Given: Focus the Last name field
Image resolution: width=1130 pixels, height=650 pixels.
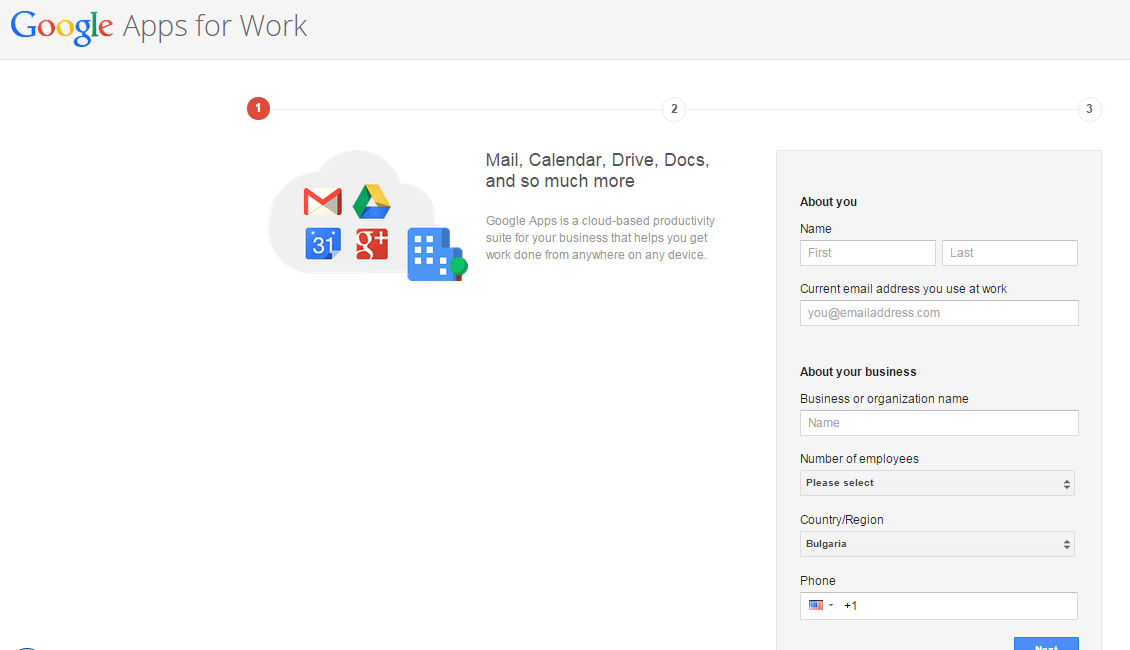Looking at the screenshot, I should (x=1009, y=253).
